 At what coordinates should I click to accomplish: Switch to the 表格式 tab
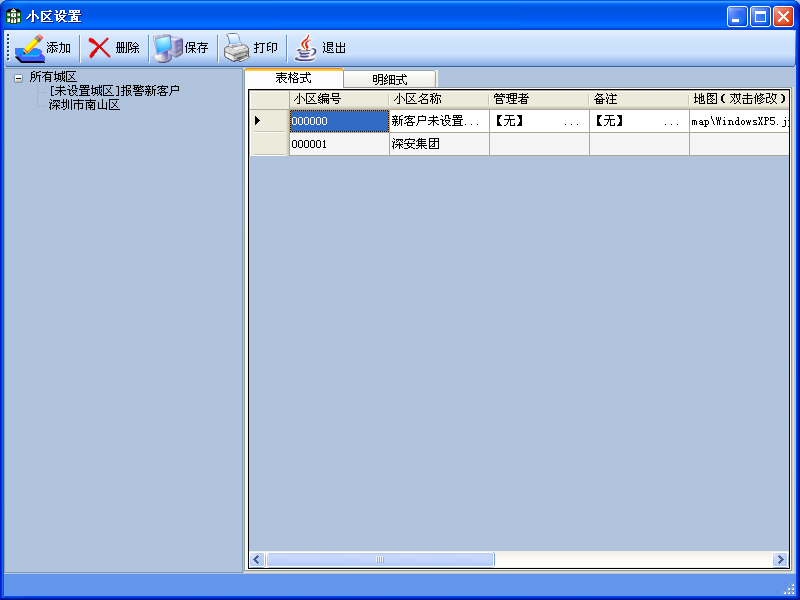click(294, 78)
